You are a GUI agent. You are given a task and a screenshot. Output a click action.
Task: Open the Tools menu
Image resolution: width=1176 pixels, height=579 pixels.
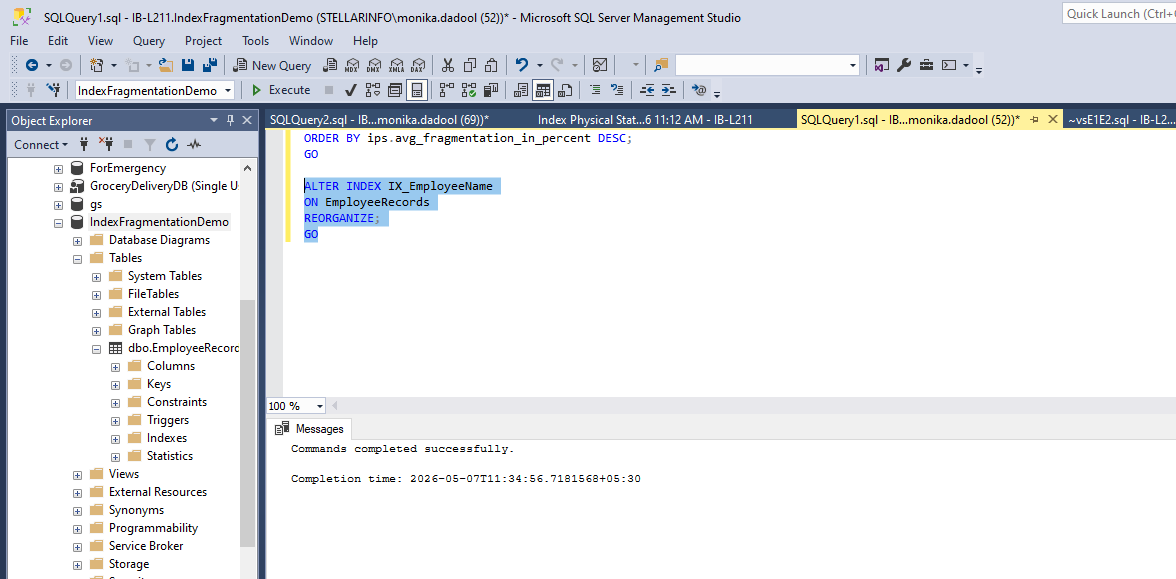256,40
